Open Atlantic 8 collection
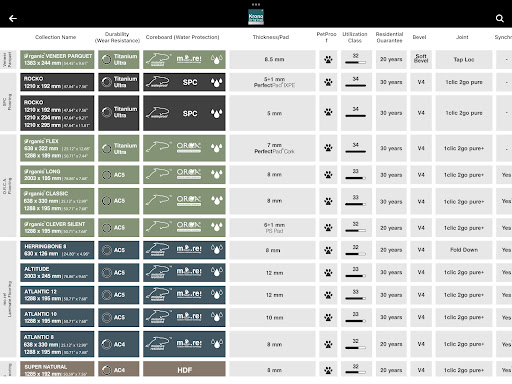 (57, 344)
